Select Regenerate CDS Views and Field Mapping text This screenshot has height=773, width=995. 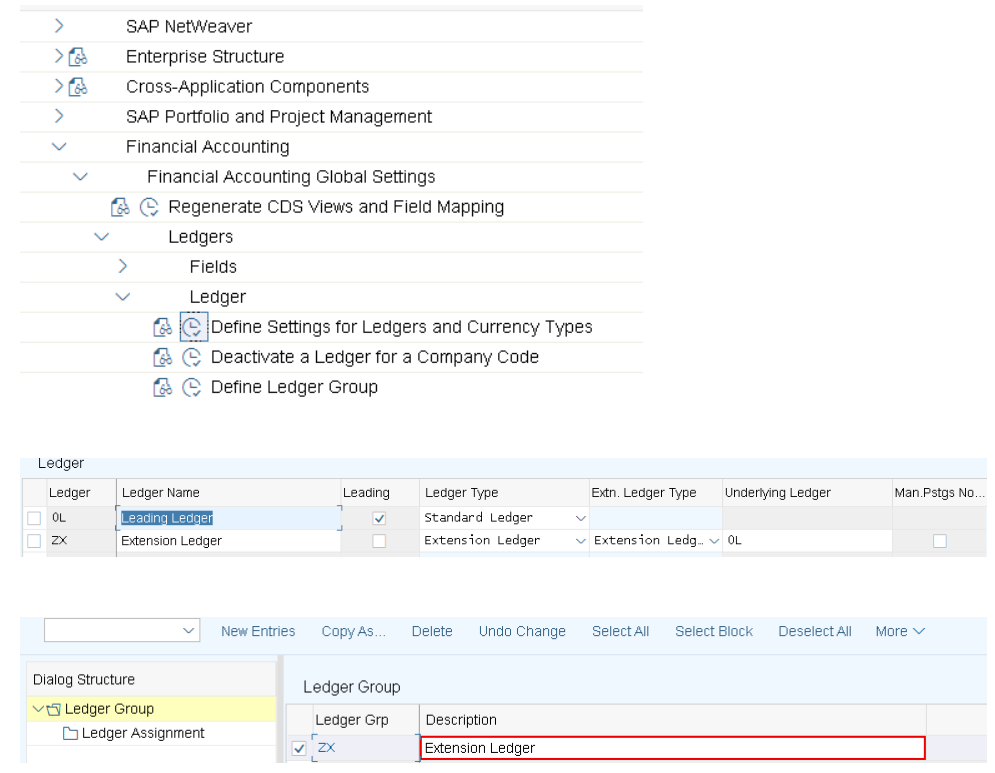[x=336, y=207]
